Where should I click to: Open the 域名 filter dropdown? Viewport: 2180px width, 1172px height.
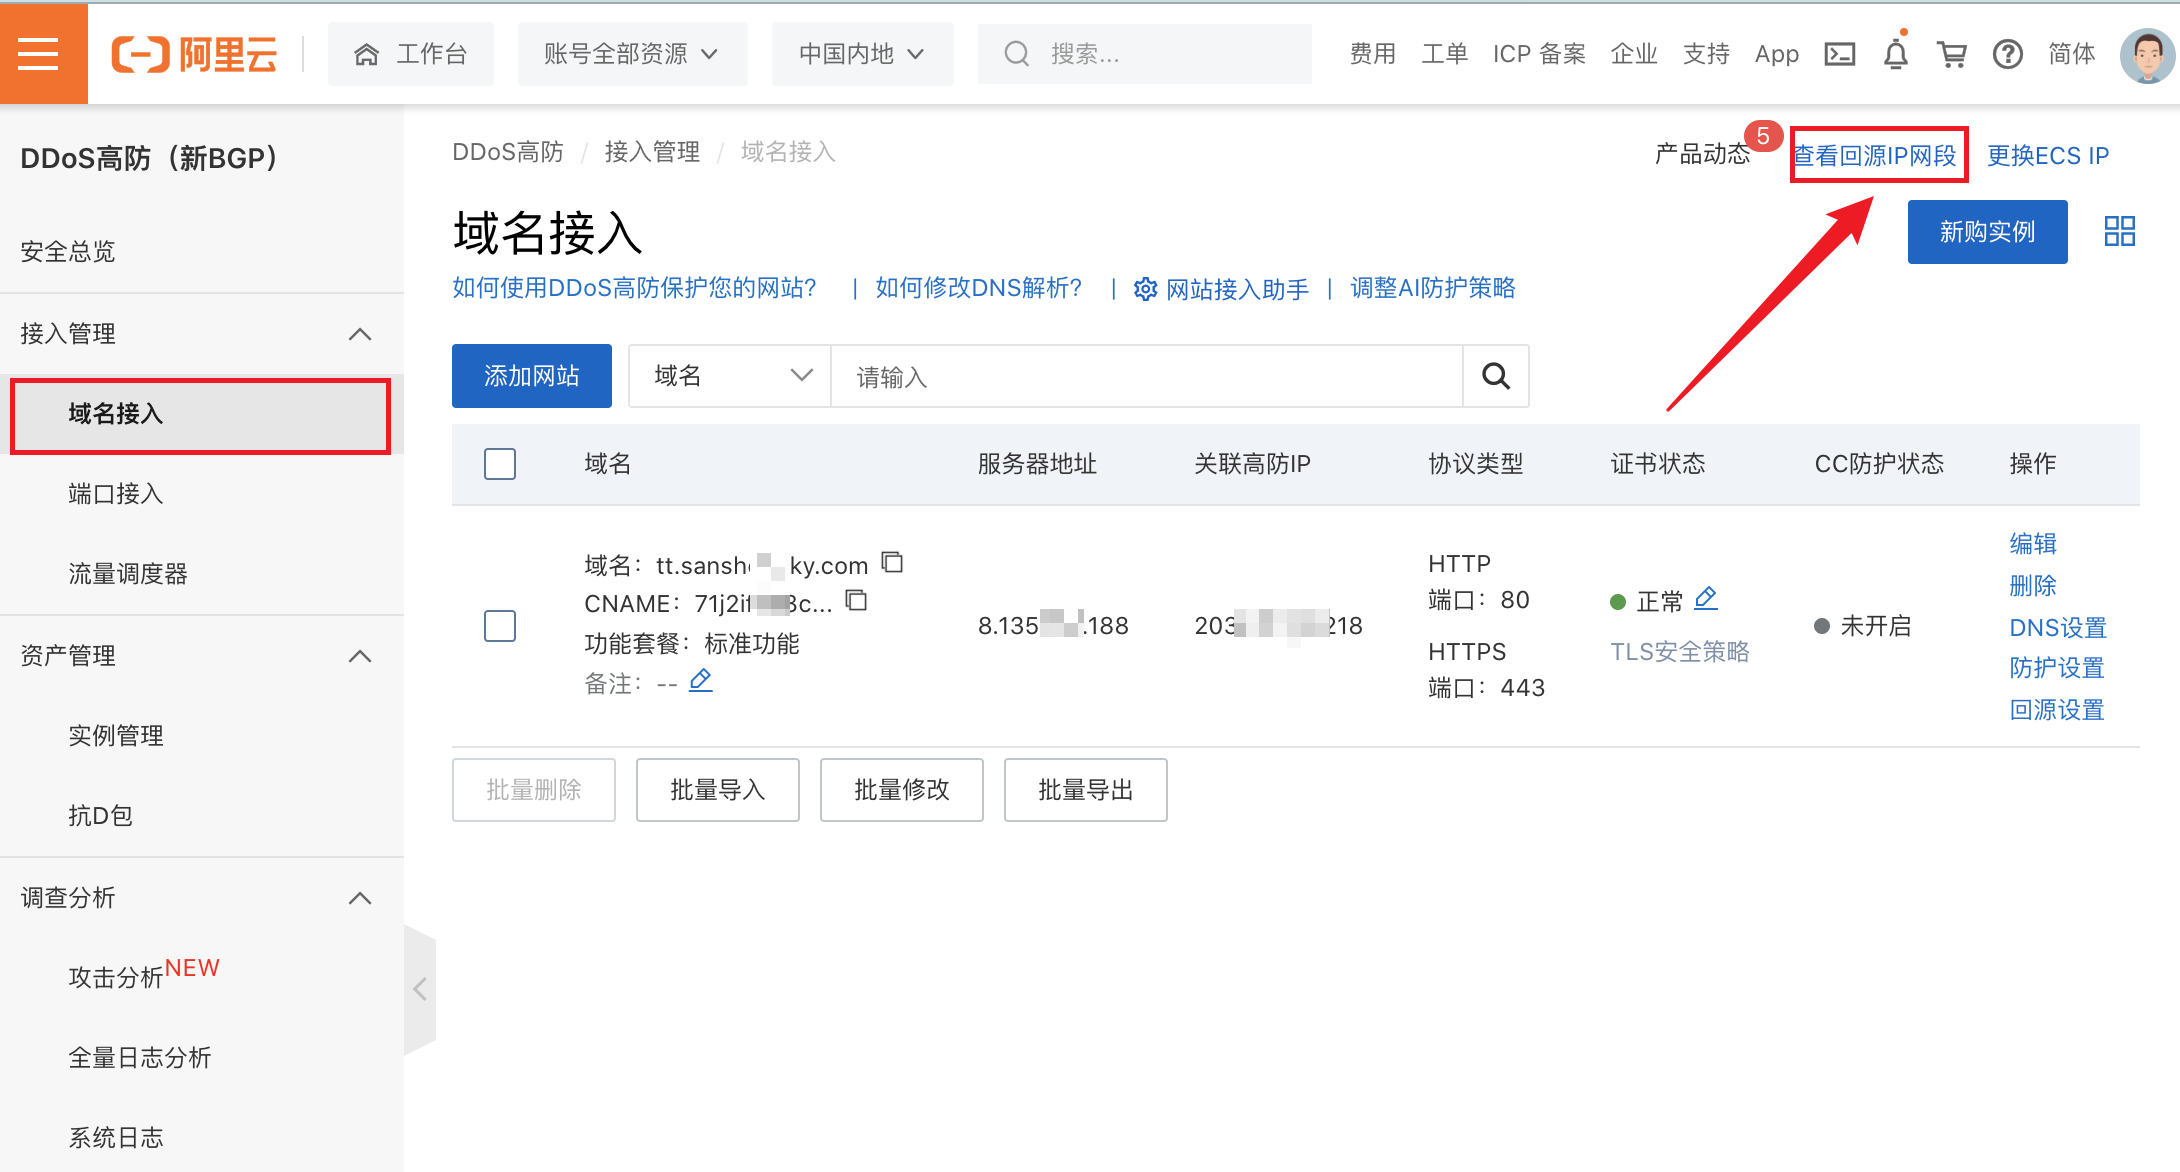pos(730,376)
